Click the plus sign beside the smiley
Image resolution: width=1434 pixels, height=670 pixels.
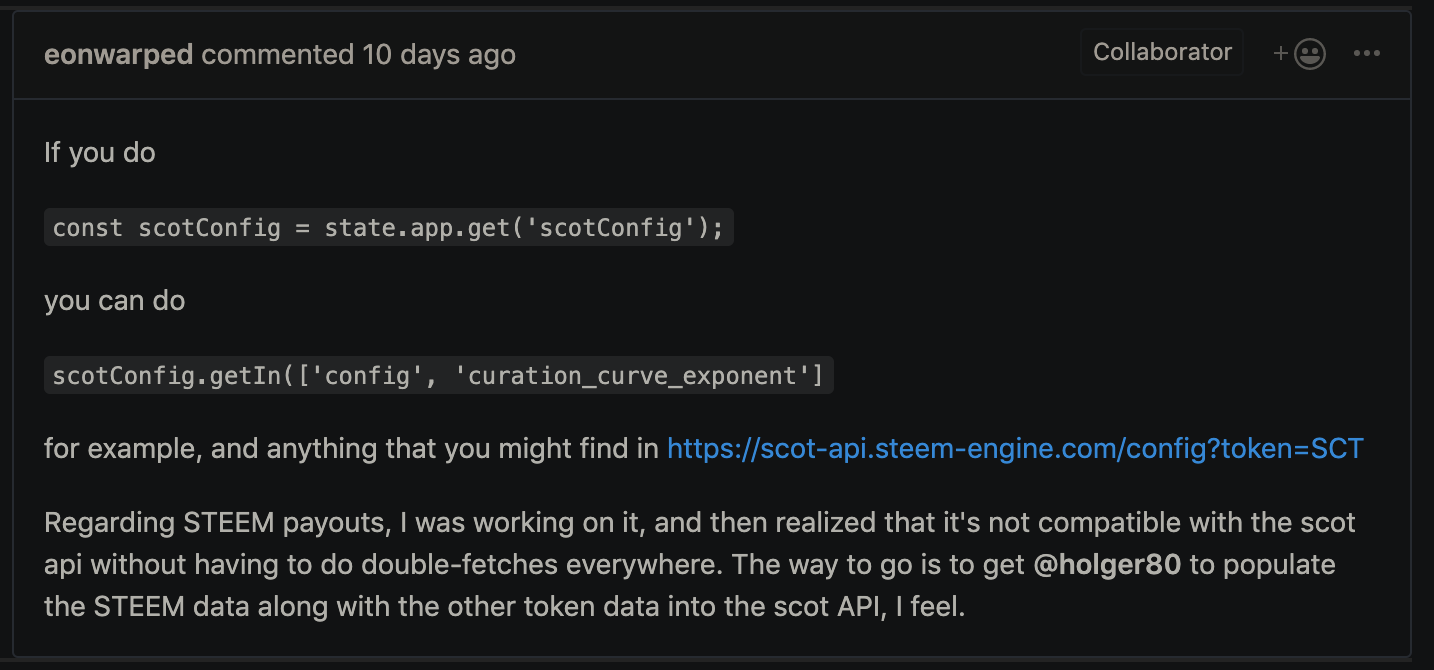point(1280,54)
